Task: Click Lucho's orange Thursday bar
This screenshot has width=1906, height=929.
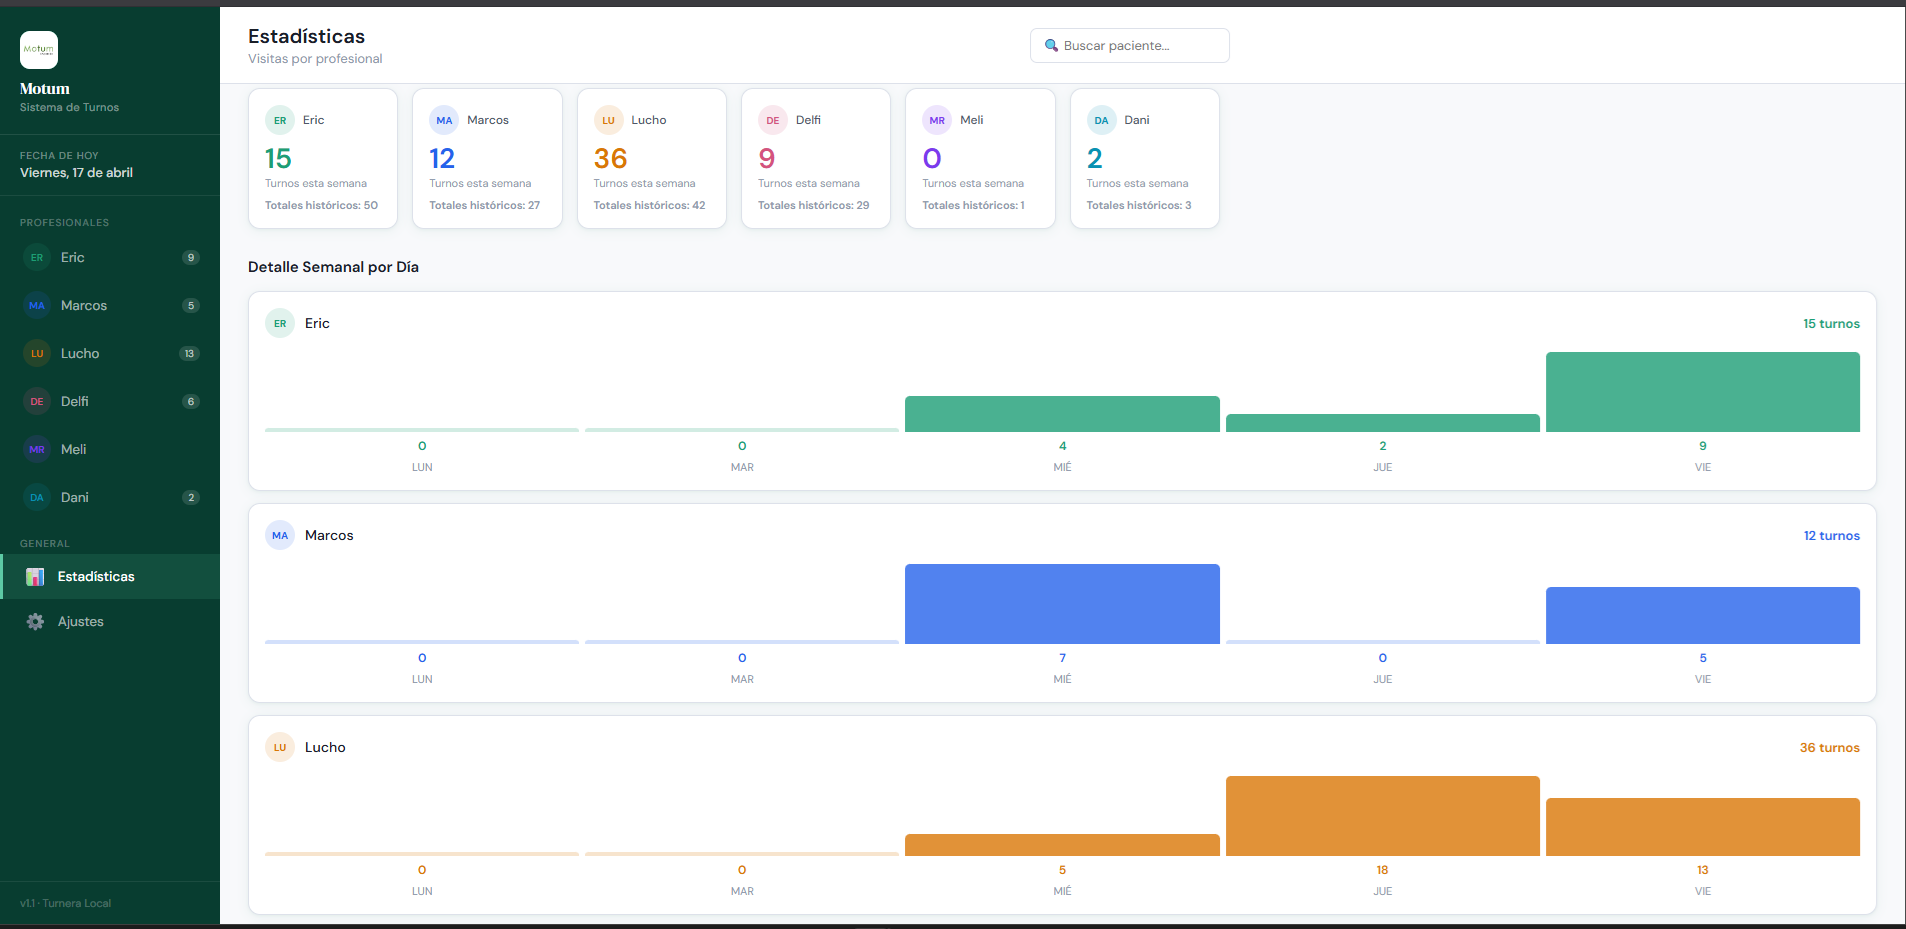Action: (1382, 816)
